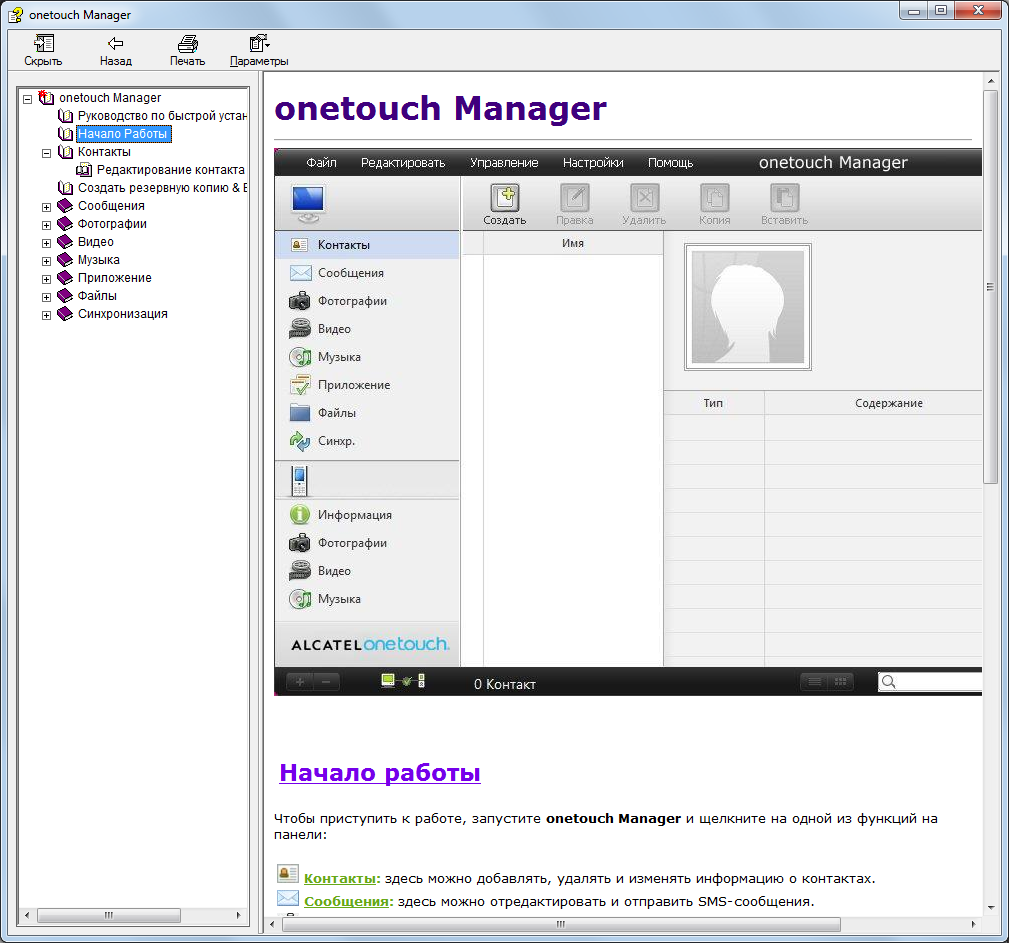Screen dimensions: 1009x943
Task: Print the topic using Печать
Action: pyautogui.click(x=187, y=50)
